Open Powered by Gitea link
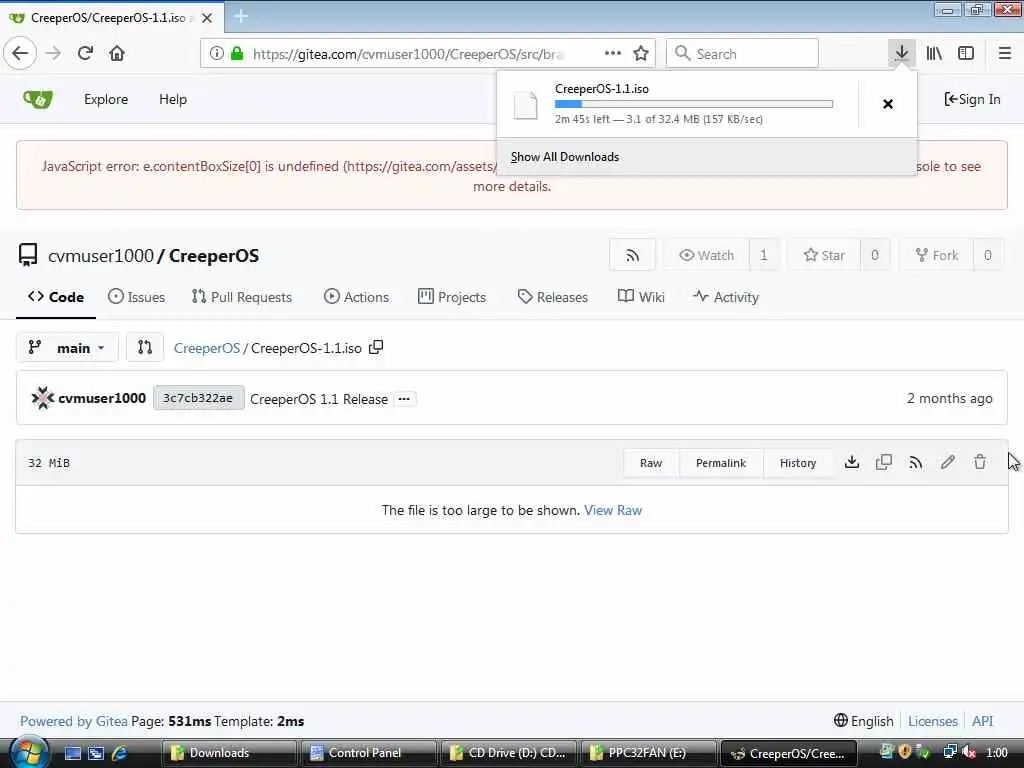 tap(73, 721)
